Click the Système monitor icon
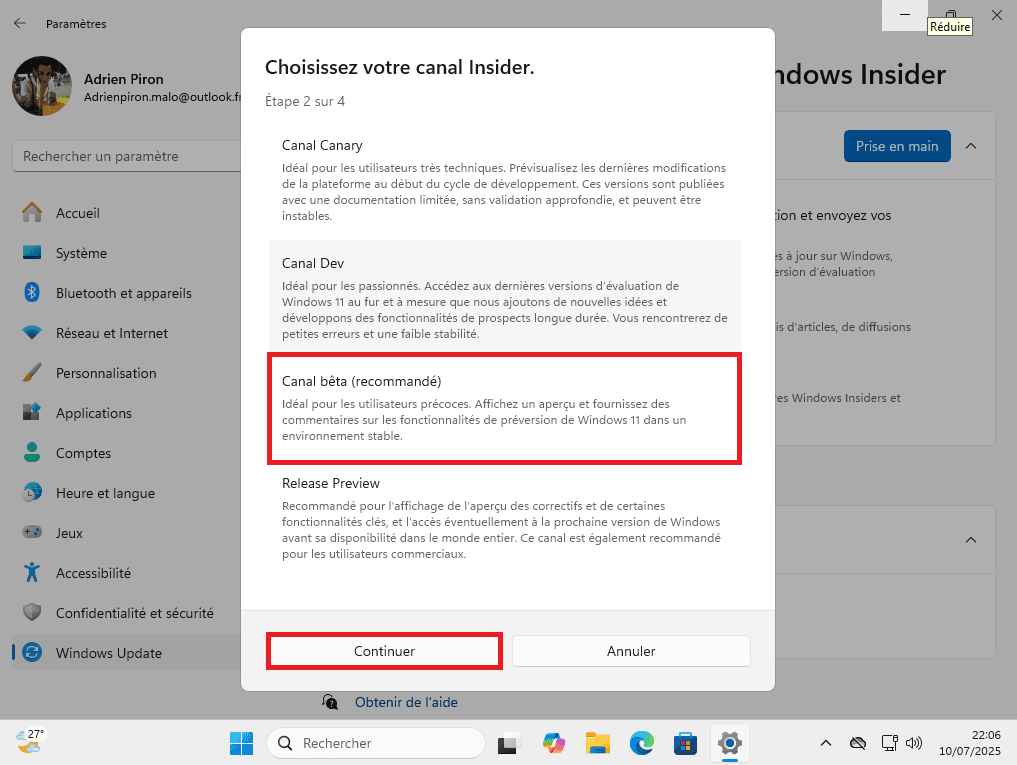Screen dimensions: 1017x765 (x=32, y=252)
